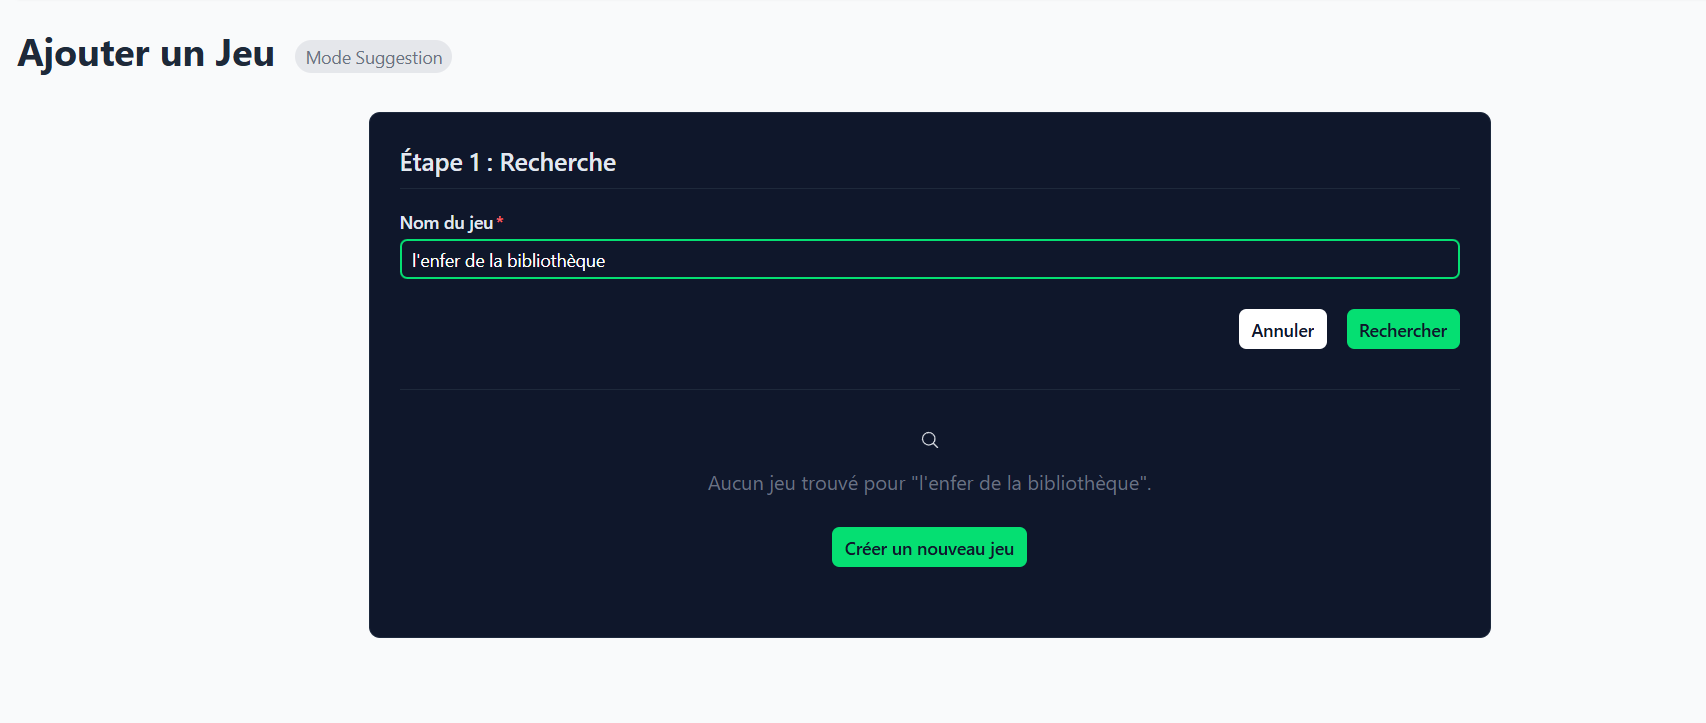This screenshot has width=1706, height=723.
Task: Click the Ajouter un Jeu page title
Action: click(x=146, y=54)
